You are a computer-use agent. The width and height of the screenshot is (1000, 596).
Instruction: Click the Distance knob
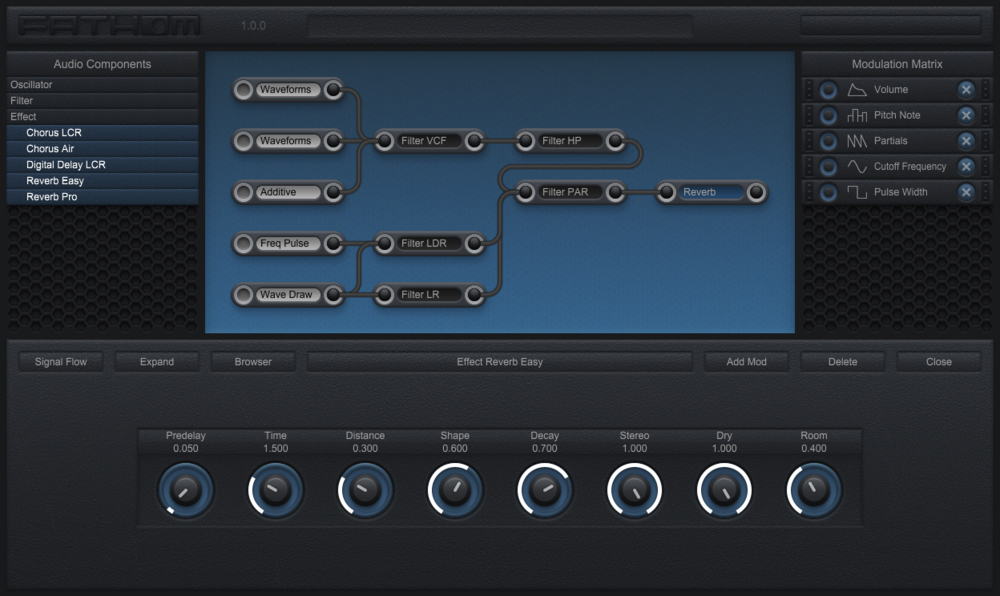(365, 490)
